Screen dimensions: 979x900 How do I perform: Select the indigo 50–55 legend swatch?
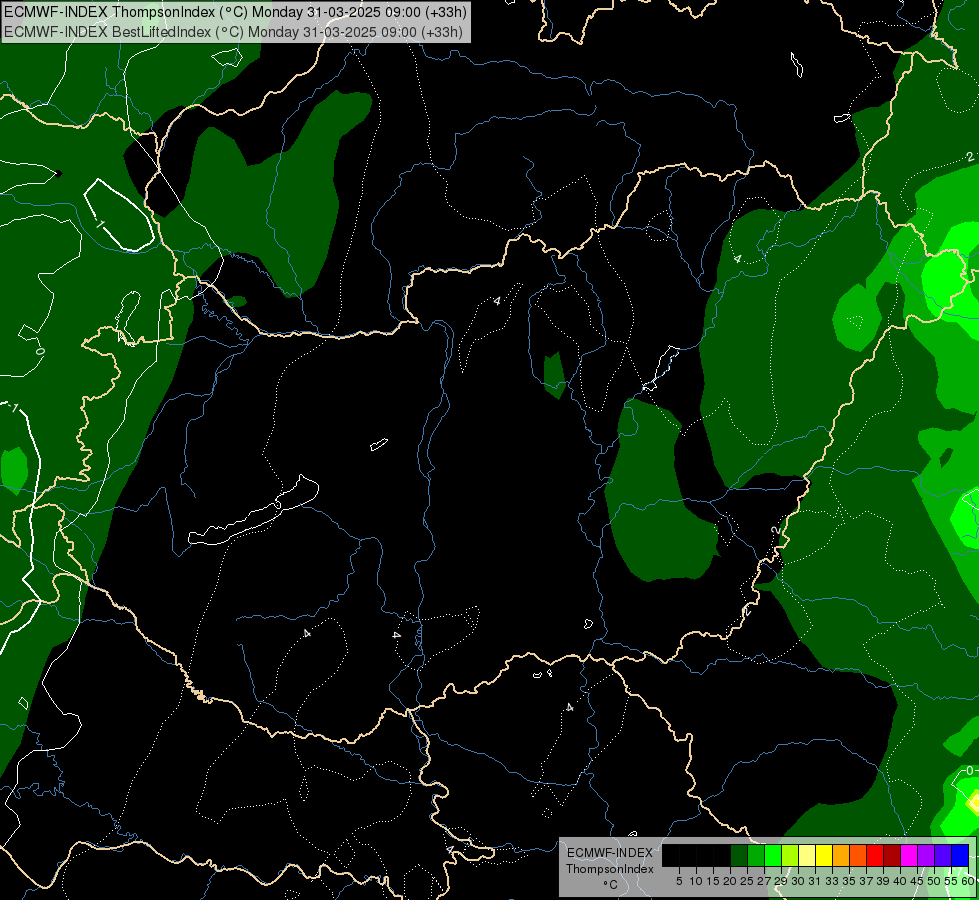pyautogui.click(x=943, y=855)
